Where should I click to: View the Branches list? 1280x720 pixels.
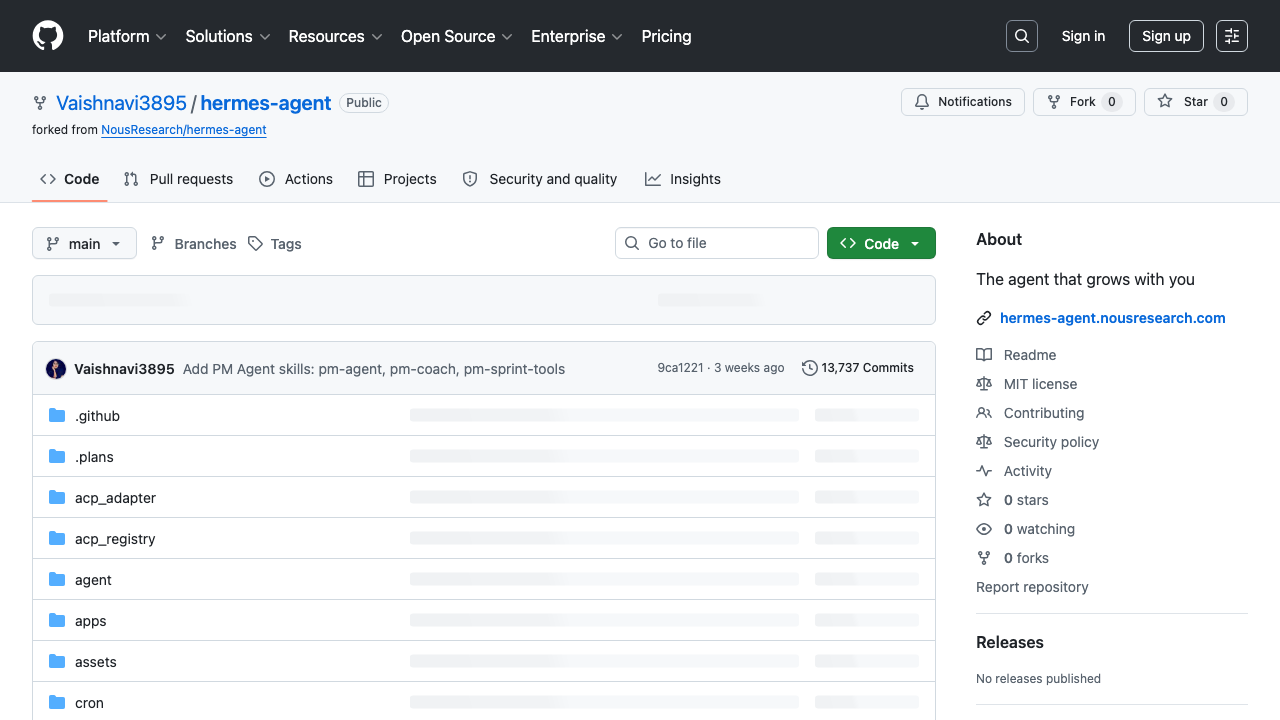click(194, 244)
